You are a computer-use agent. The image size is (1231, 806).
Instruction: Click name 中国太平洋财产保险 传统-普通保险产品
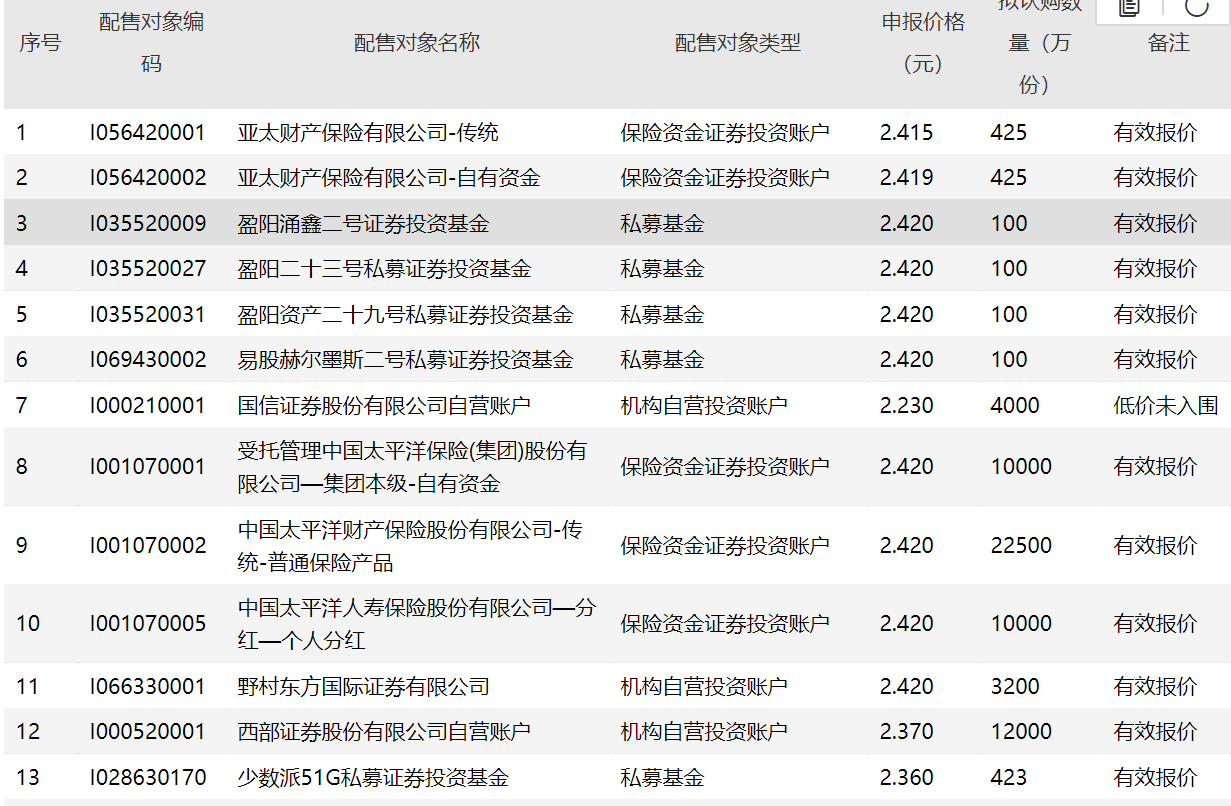410,546
